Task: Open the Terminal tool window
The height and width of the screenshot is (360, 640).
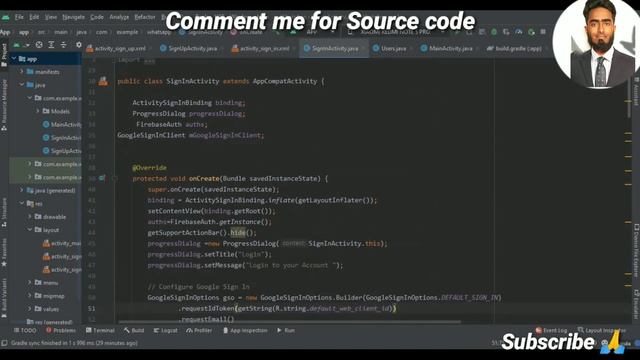Action: (100, 330)
